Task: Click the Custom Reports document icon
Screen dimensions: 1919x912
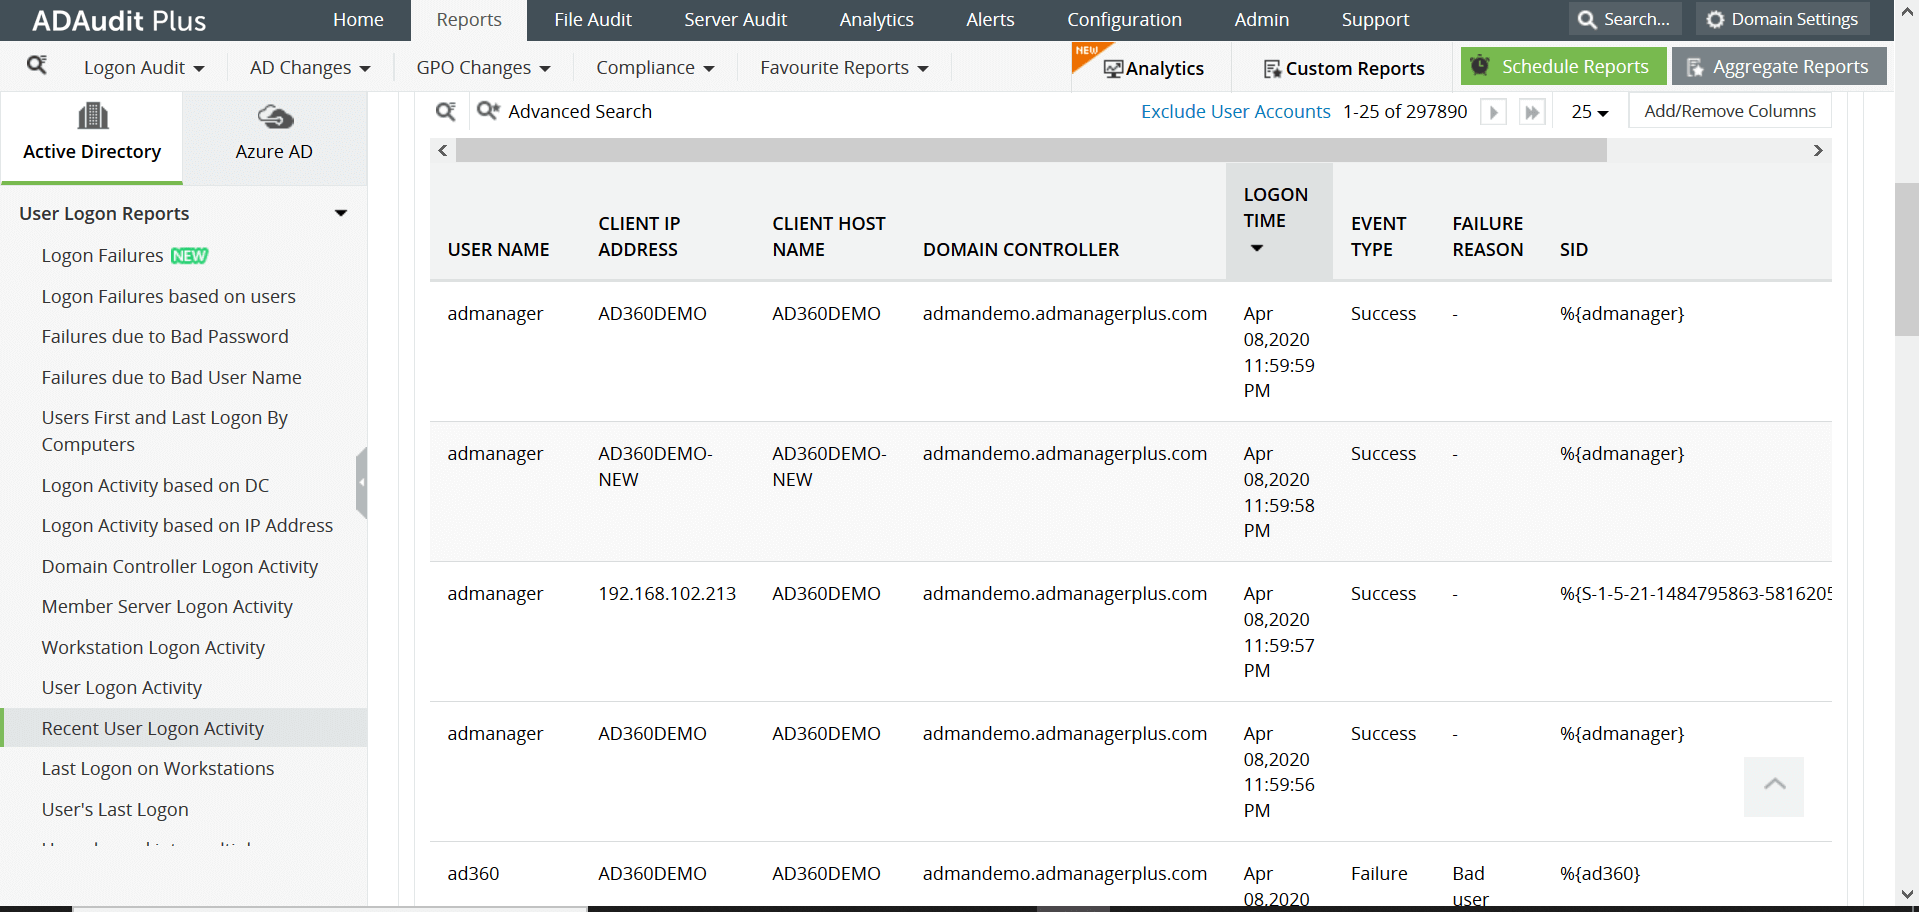Action: click(x=1272, y=69)
